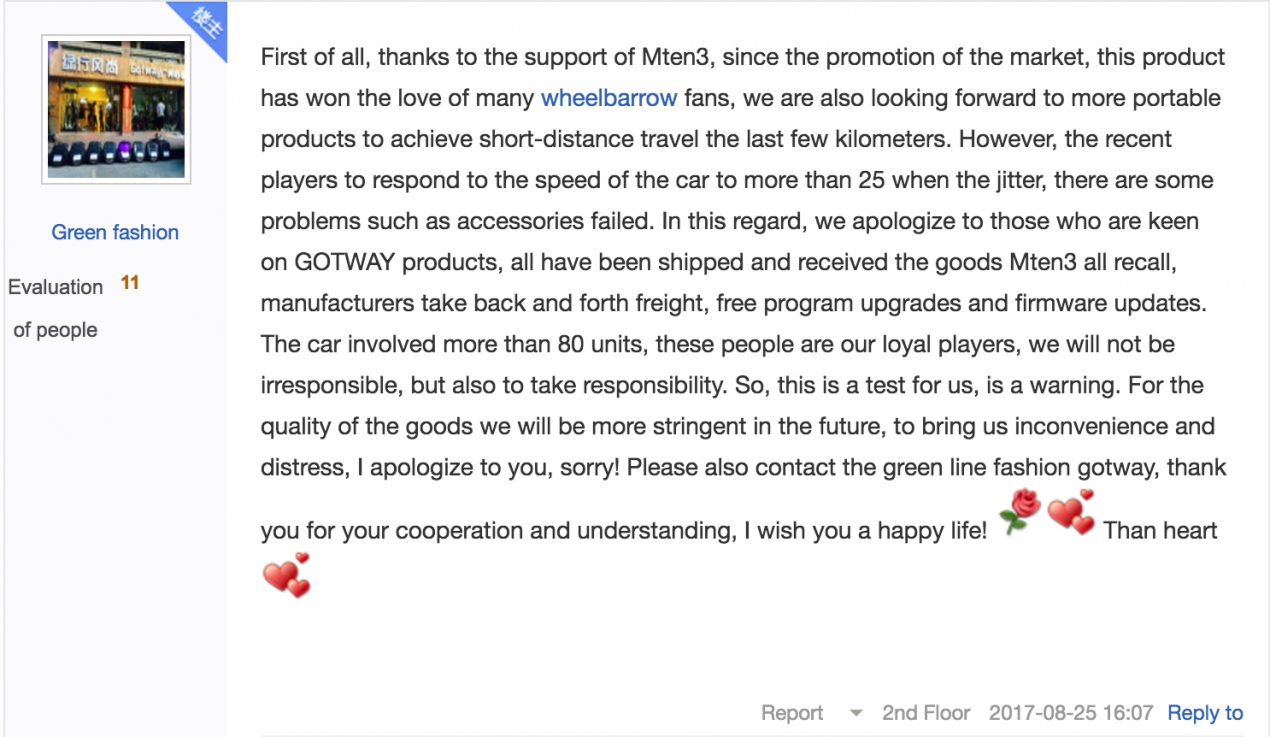Click the rose emoji in the post
Viewport: 1270px width, 737px height.
[1020, 512]
